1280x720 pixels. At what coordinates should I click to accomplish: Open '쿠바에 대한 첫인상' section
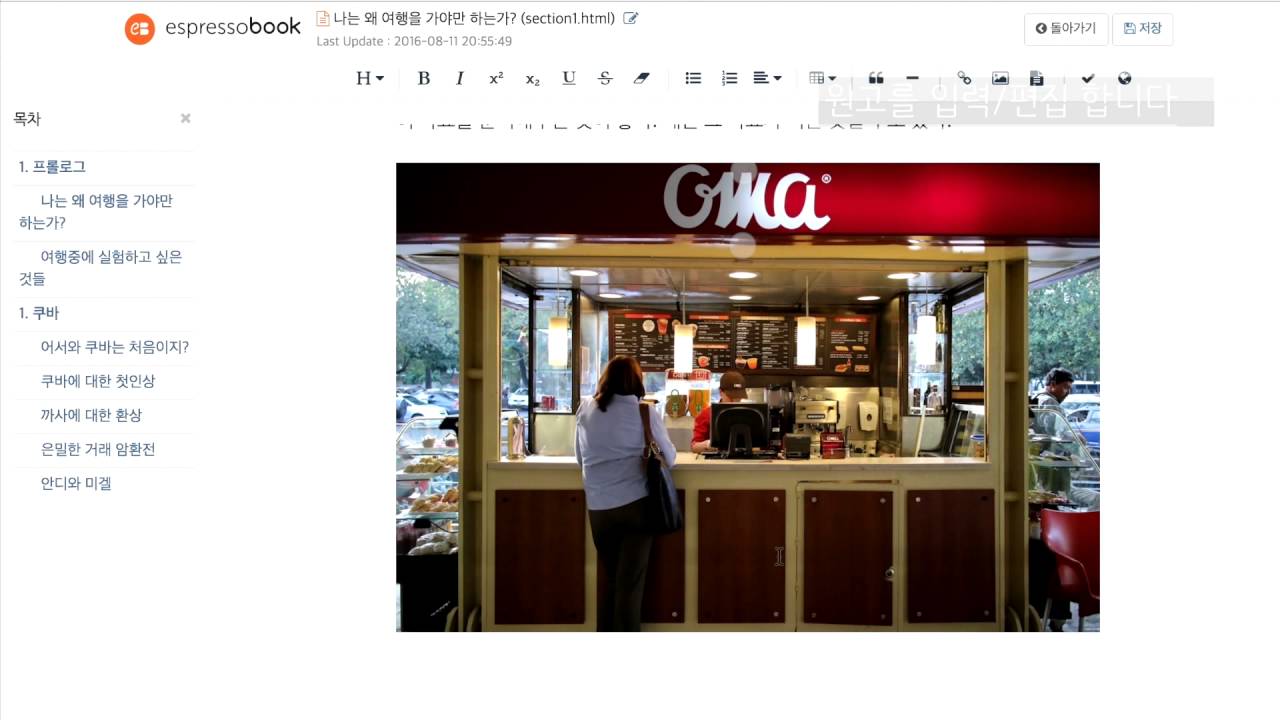pyautogui.click(x=98, y=381)
